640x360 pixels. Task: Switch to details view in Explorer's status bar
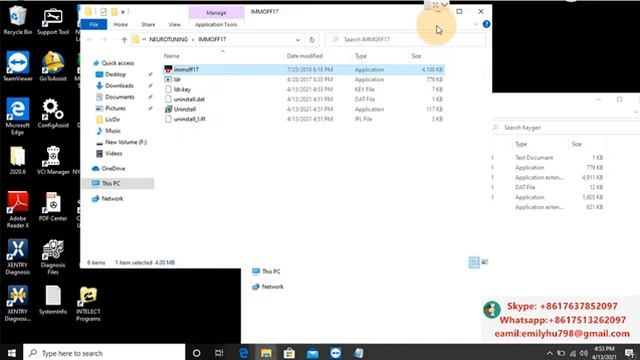[474, 262]
